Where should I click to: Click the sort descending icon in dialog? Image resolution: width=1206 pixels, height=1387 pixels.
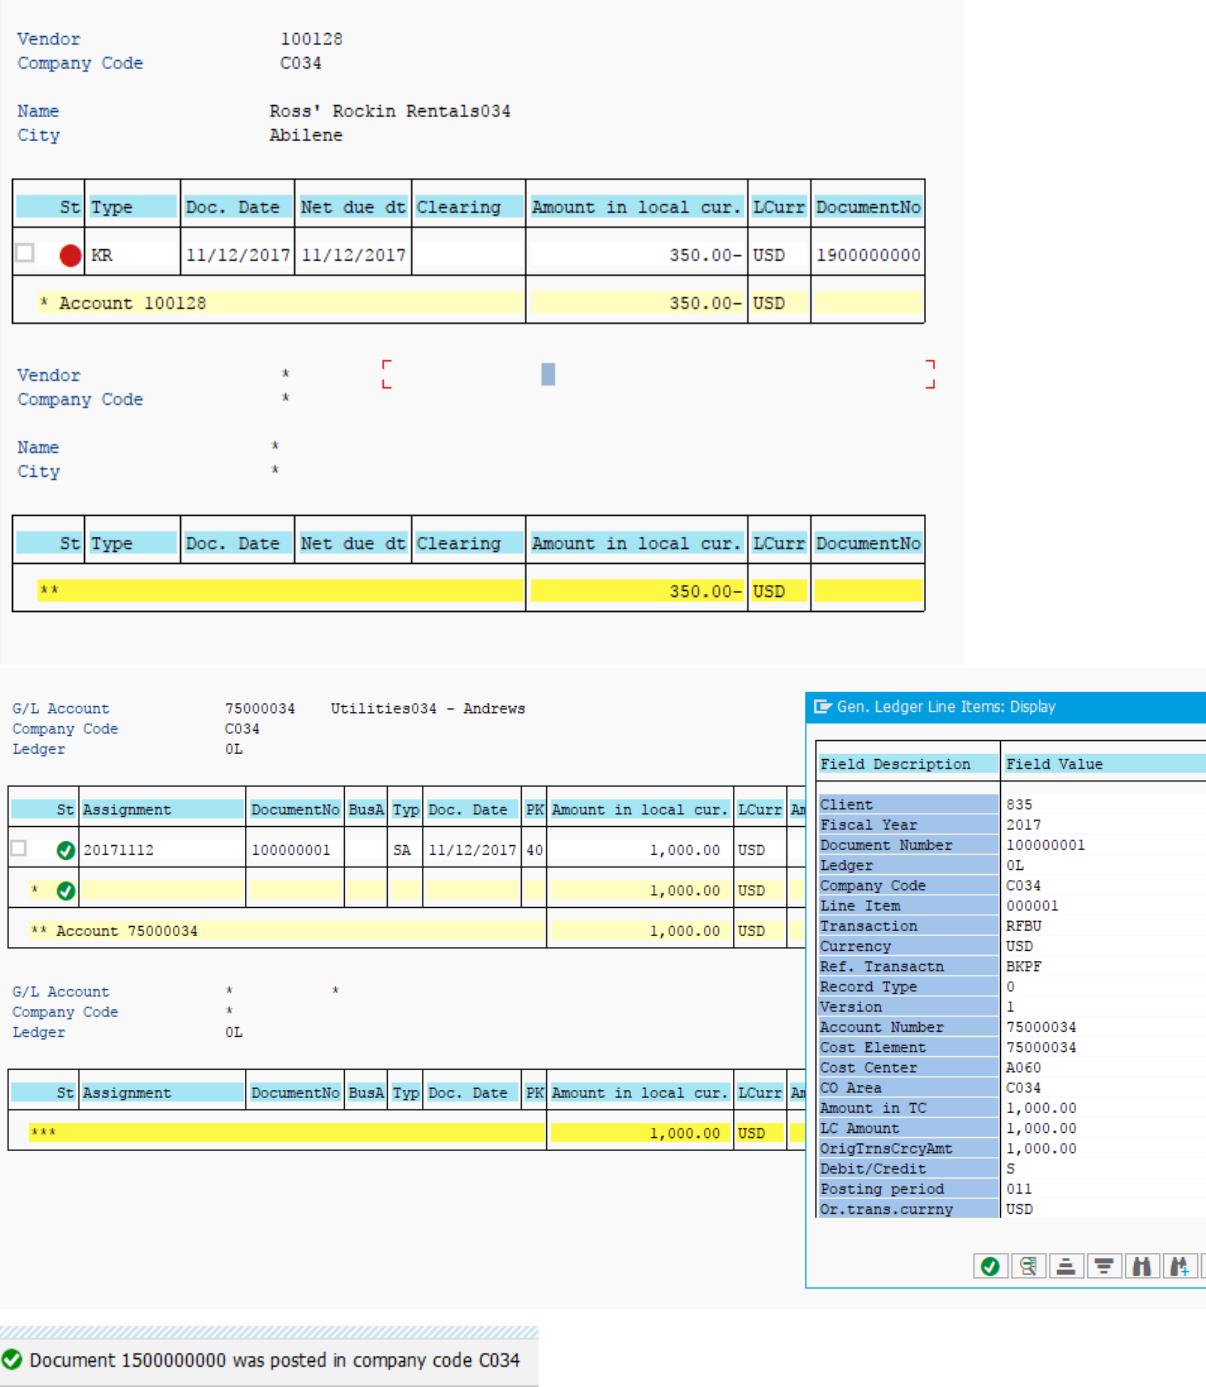[x=1104, y=1266]
